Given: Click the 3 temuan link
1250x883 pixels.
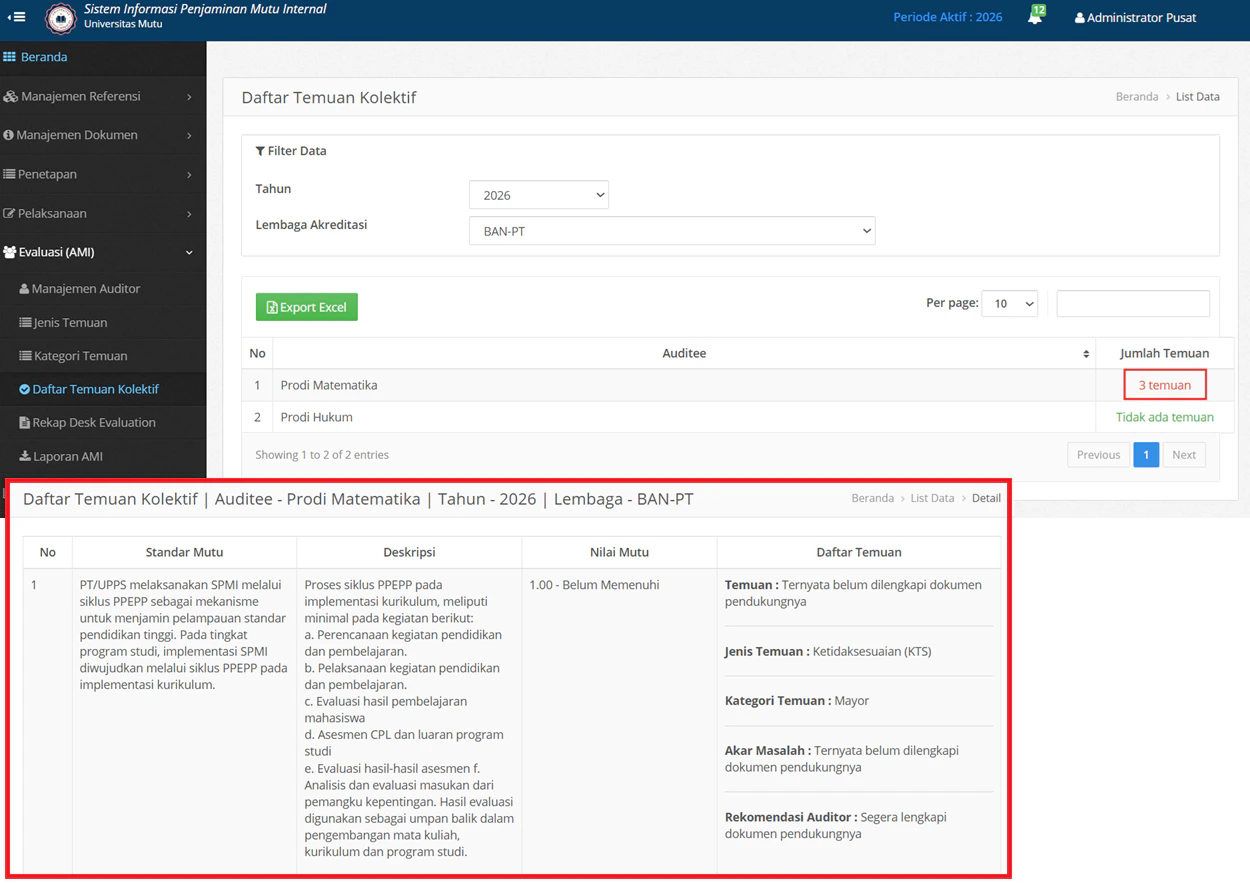Looking at the screenshot, I should tap(1165, 385).
